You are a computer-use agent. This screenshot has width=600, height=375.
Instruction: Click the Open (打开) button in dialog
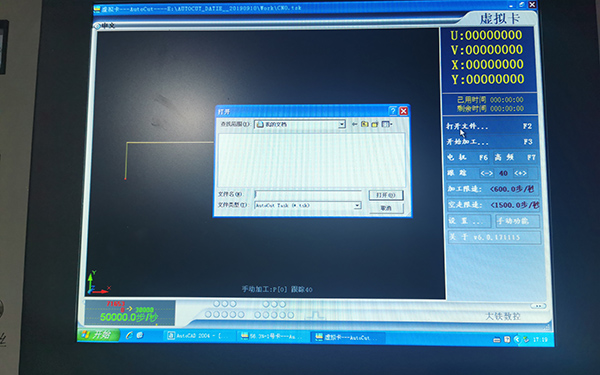[x=386, y=195]
